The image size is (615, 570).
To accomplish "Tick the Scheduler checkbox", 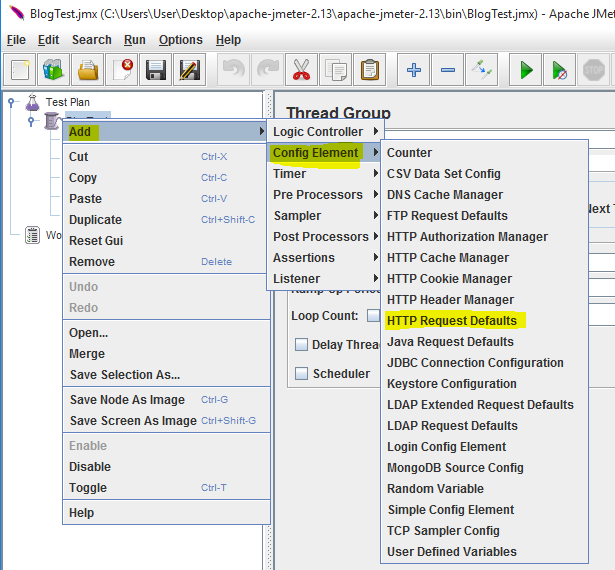I will pos(301,373).
